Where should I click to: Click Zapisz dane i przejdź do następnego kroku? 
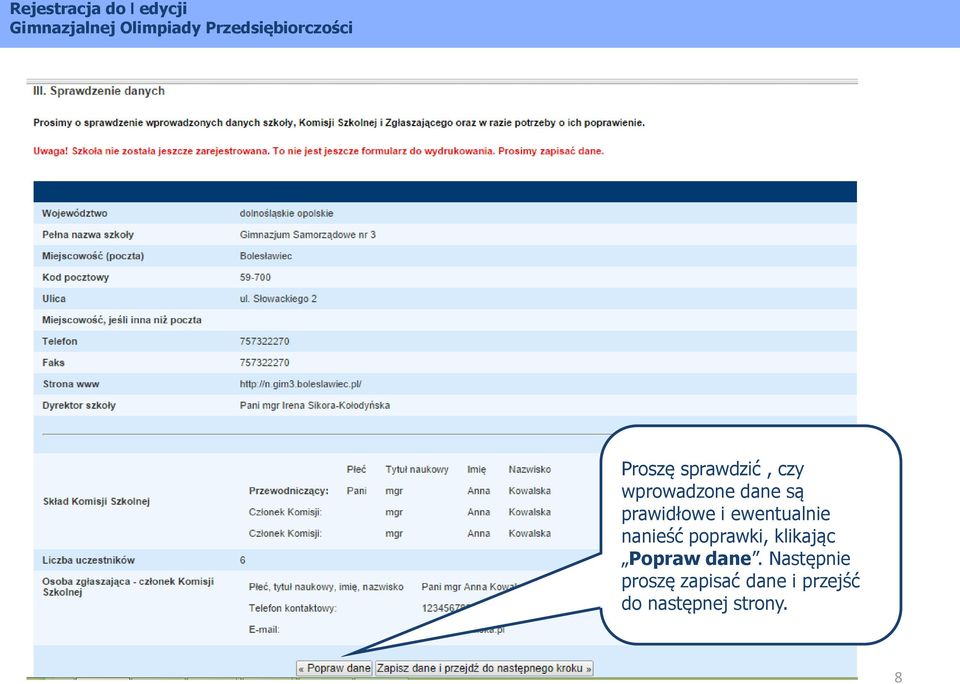pos(484,668)
